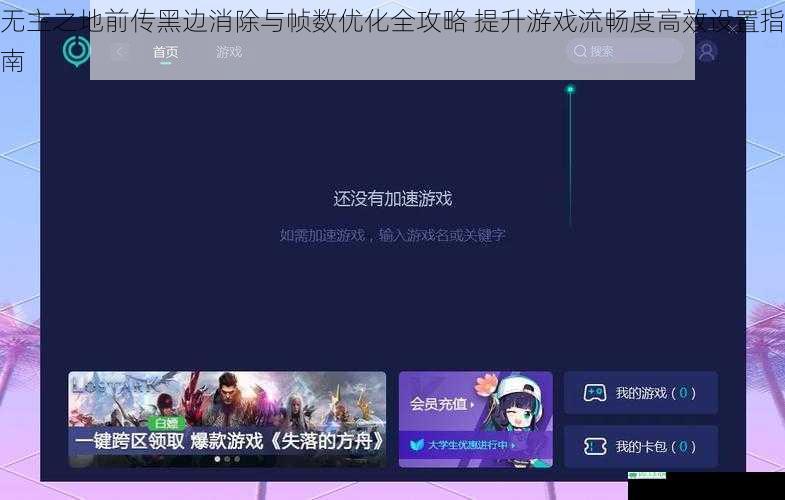Go back with the left arrow

[x=120, y=52]
